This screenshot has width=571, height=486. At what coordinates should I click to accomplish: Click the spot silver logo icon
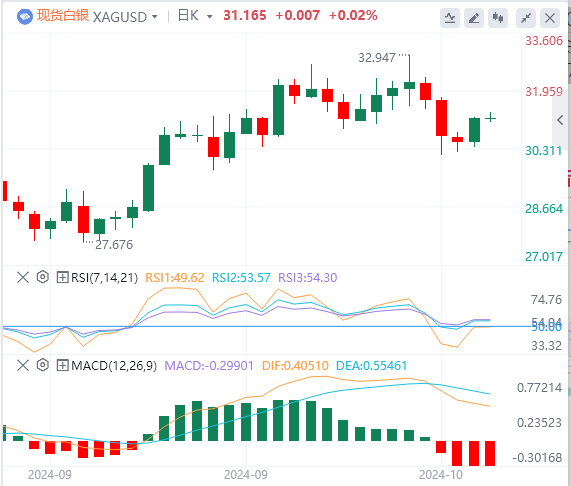(x=25, y=17)
